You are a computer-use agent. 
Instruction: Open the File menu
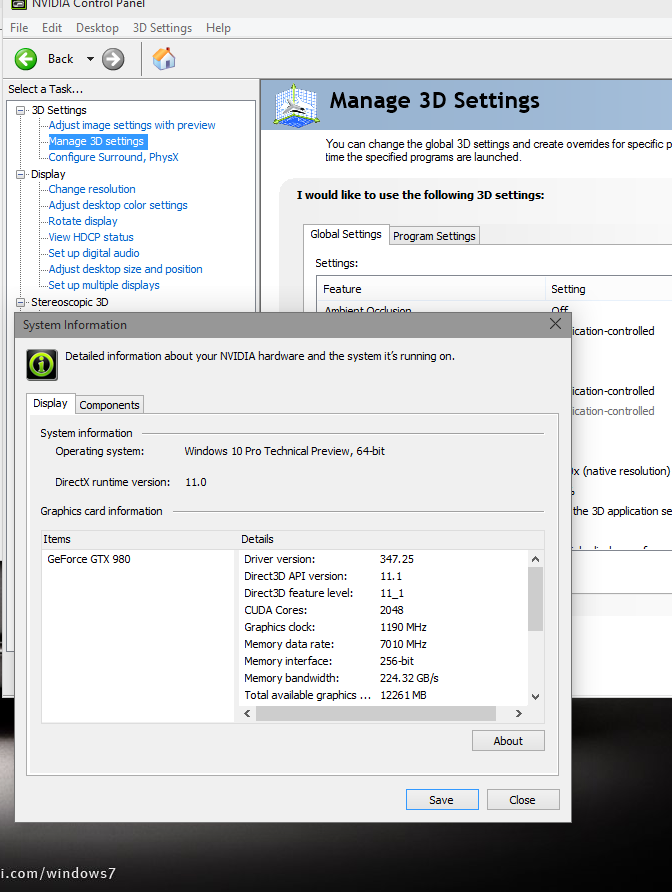click(x=19, y=28)
